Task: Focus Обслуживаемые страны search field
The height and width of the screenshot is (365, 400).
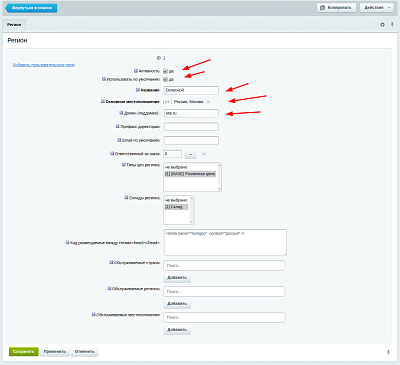Action: [x=224, y=265]
